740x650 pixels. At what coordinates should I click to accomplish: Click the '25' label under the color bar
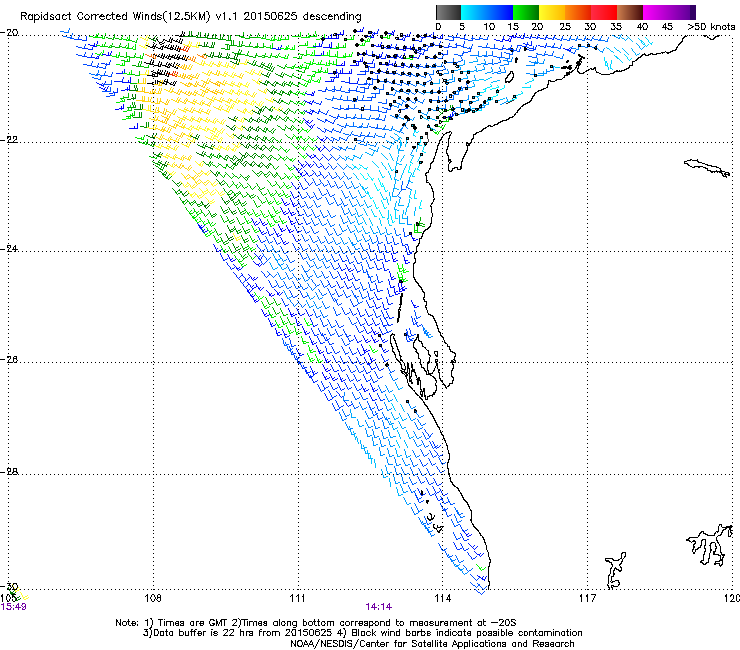[565, 26]
